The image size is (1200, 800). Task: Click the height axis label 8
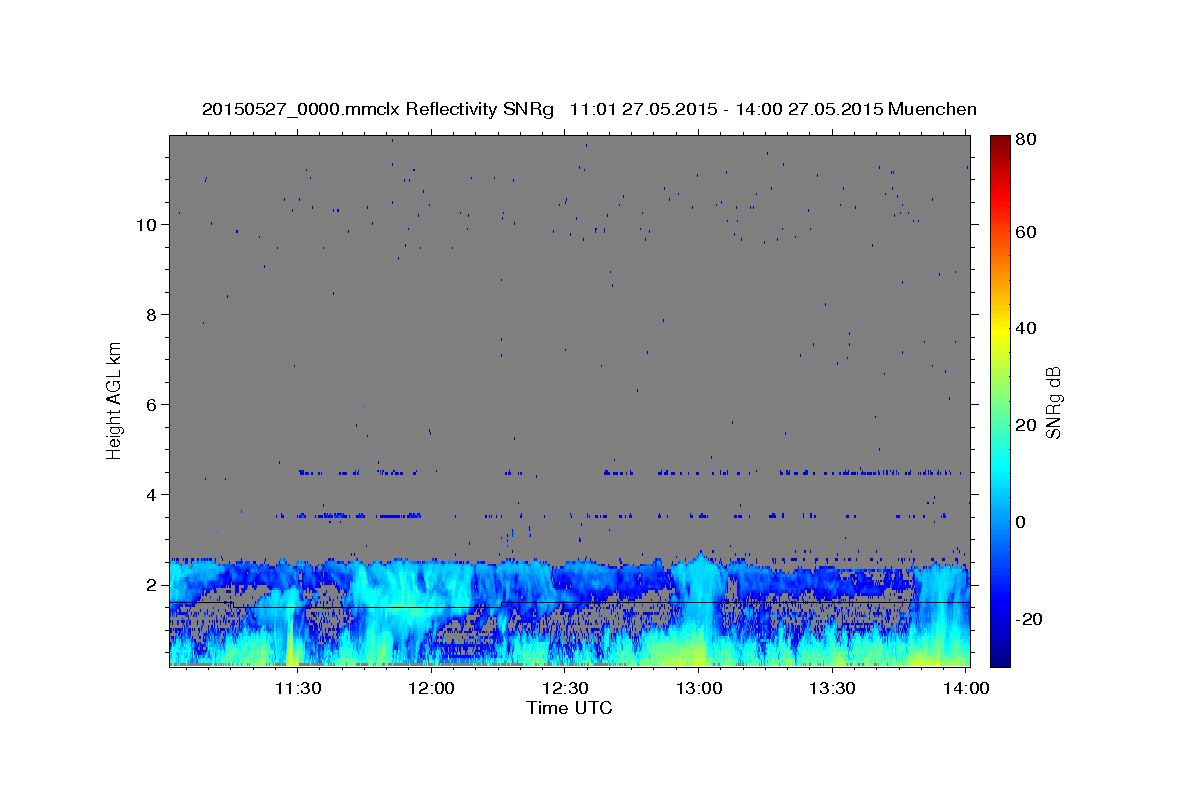[x=151, y=315]
